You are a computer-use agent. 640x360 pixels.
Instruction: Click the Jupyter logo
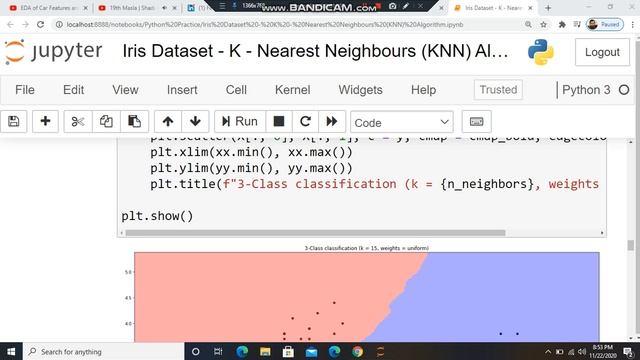point(53,52)
